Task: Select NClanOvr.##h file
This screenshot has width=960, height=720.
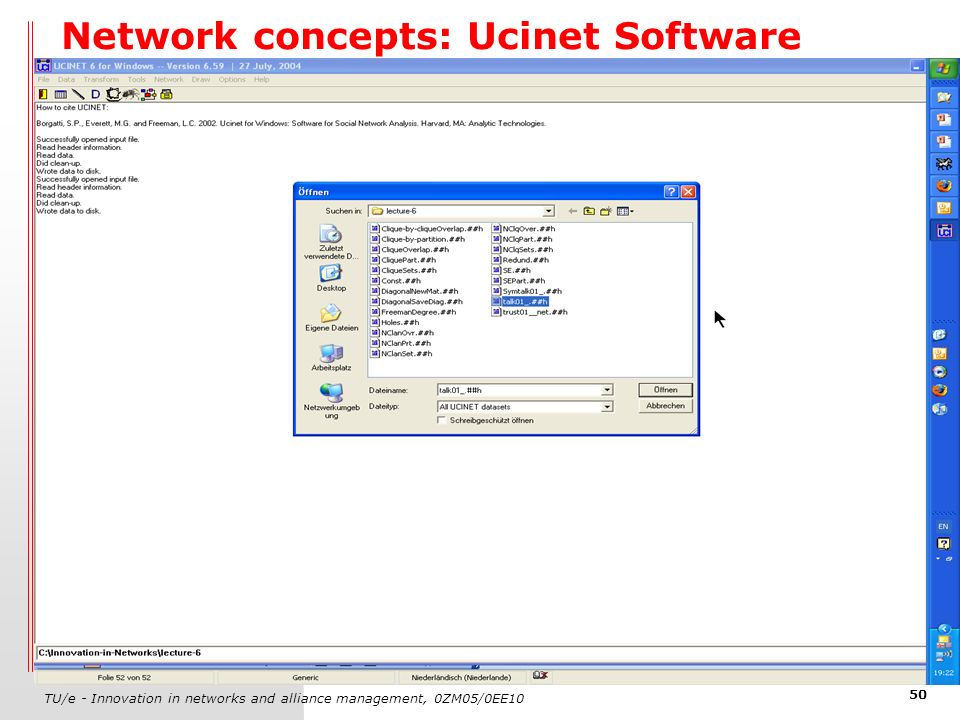Action: point(402,333)
